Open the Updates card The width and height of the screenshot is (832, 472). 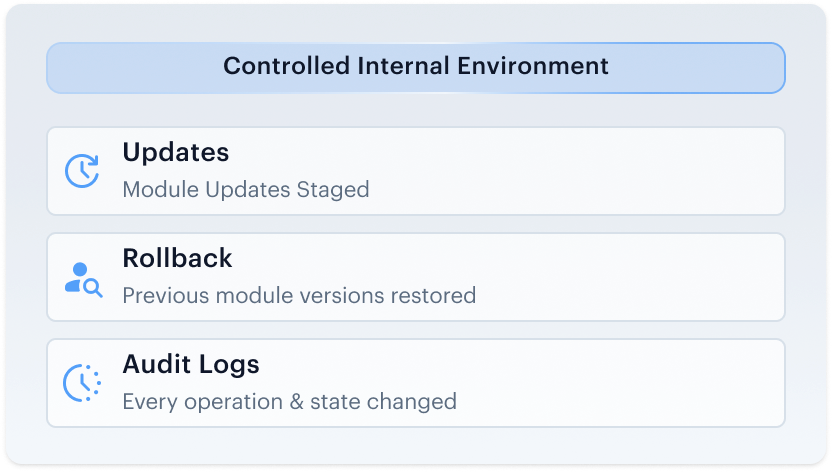pos(416,171)
